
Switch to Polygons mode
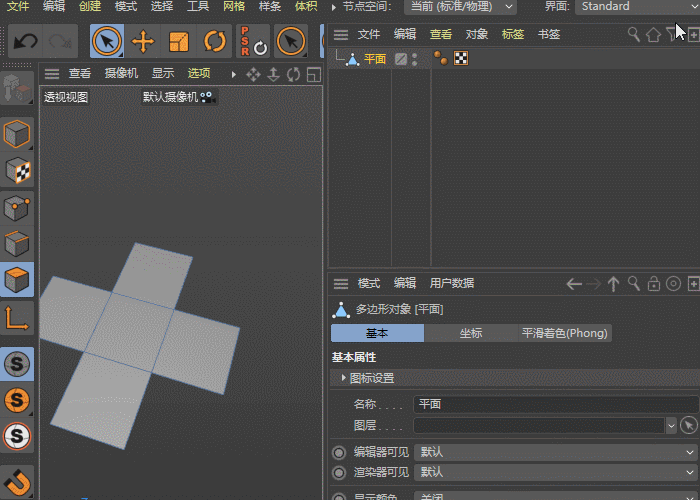click(x=17, y=279)
